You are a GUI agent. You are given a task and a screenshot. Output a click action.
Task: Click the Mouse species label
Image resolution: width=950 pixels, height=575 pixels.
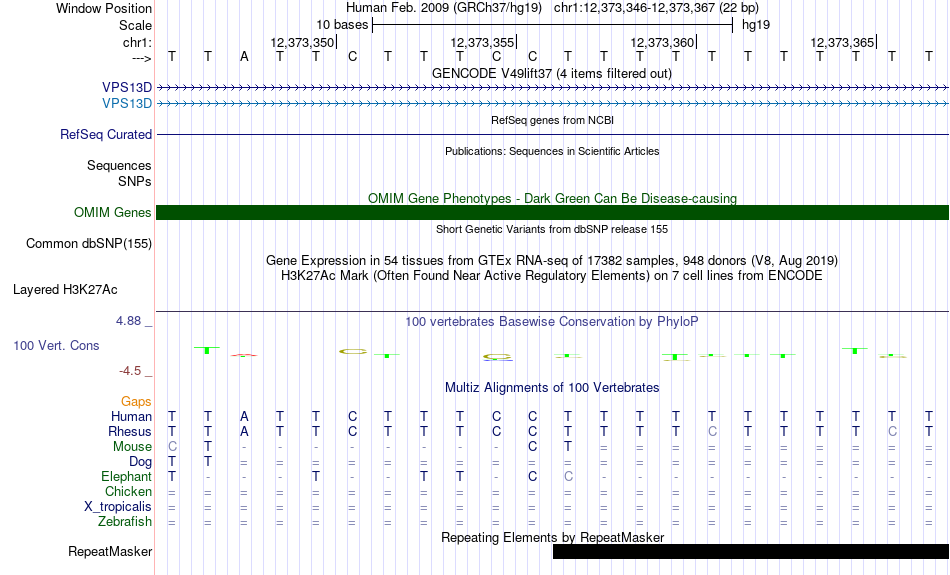[x=132, y=447]
